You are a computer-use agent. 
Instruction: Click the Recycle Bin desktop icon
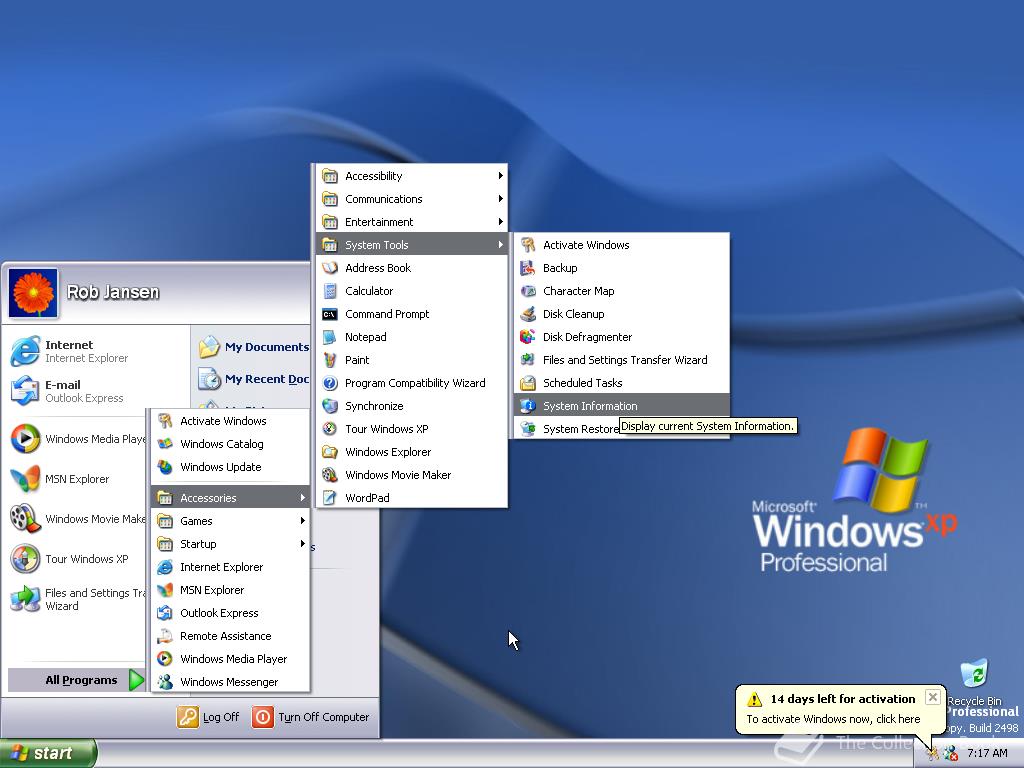pyautogui.click(x=974, y=675)
